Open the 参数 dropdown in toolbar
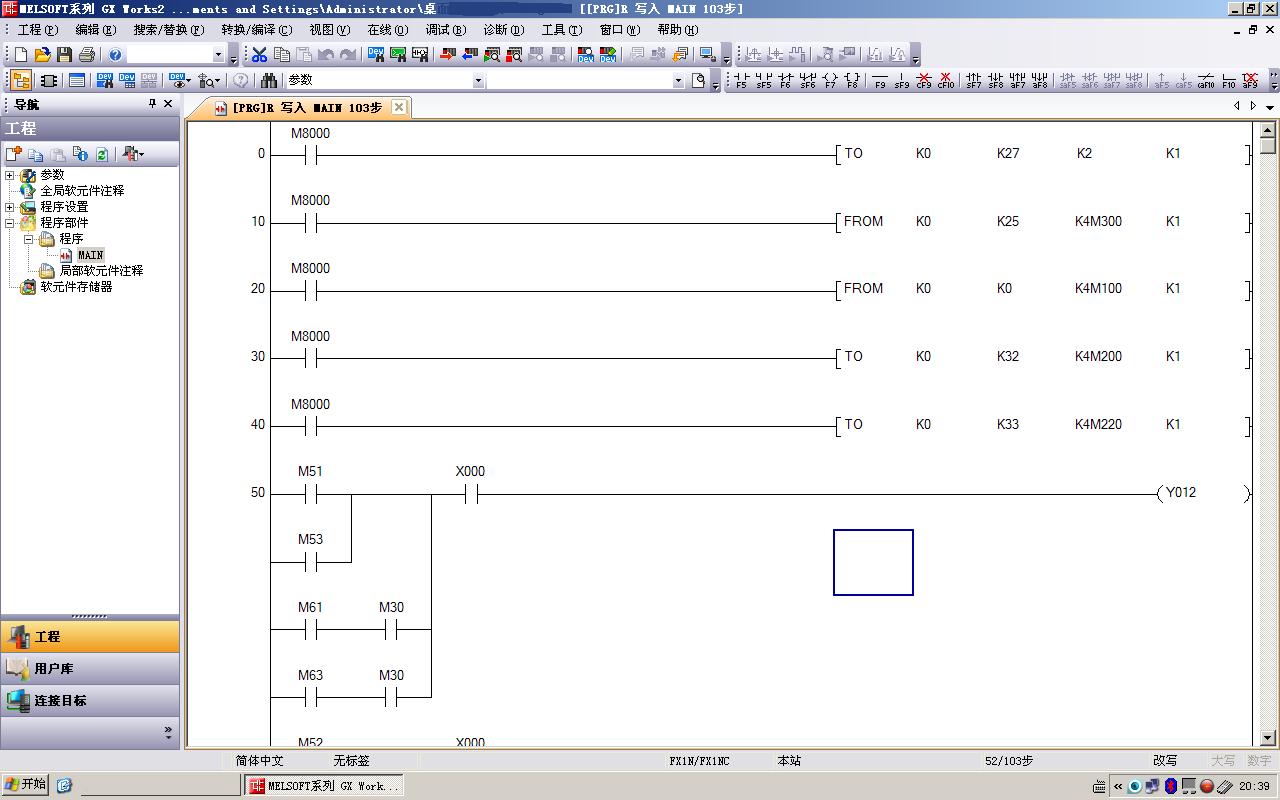 click(478, 81)
